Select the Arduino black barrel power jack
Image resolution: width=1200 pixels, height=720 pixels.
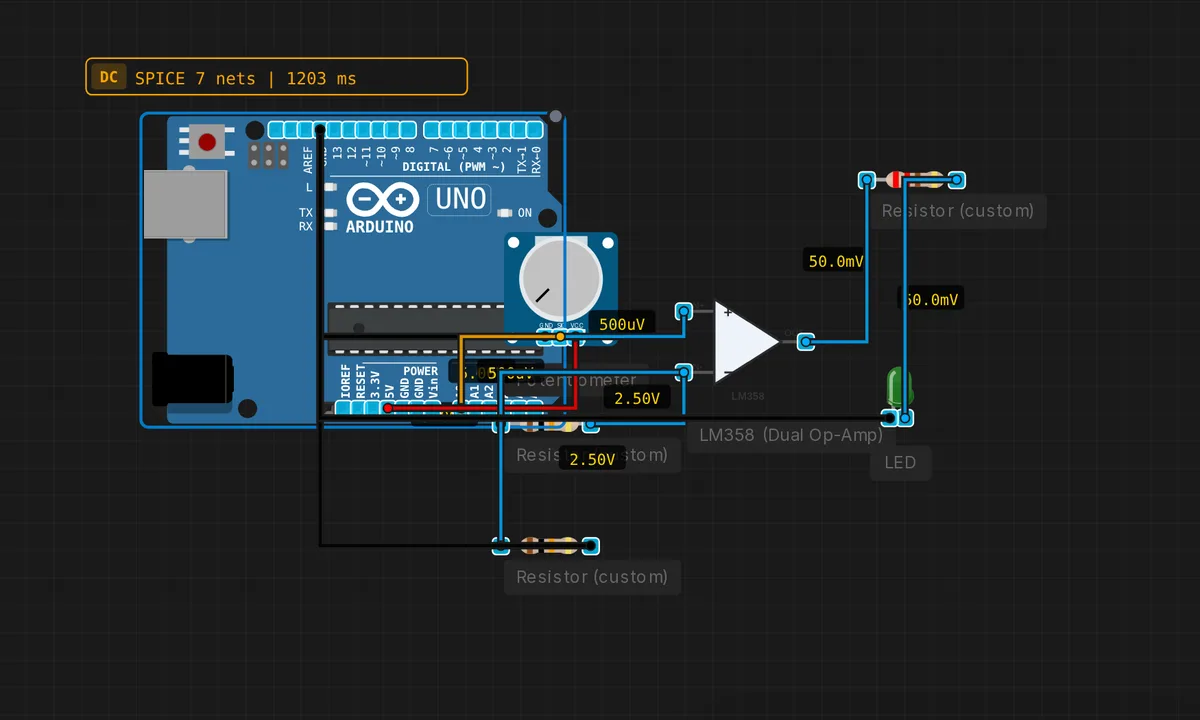(x=192, y=378)
